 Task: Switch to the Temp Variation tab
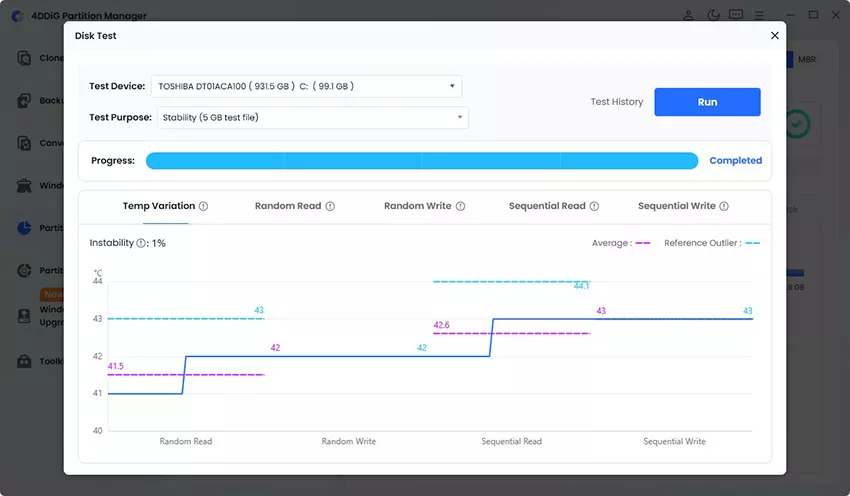pyautogui.click(x=159, y=206)
